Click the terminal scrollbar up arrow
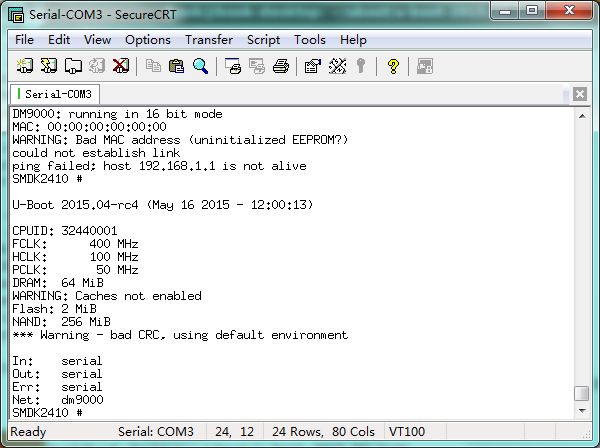Viewport: 600px width, 448px height. (582, 116)
